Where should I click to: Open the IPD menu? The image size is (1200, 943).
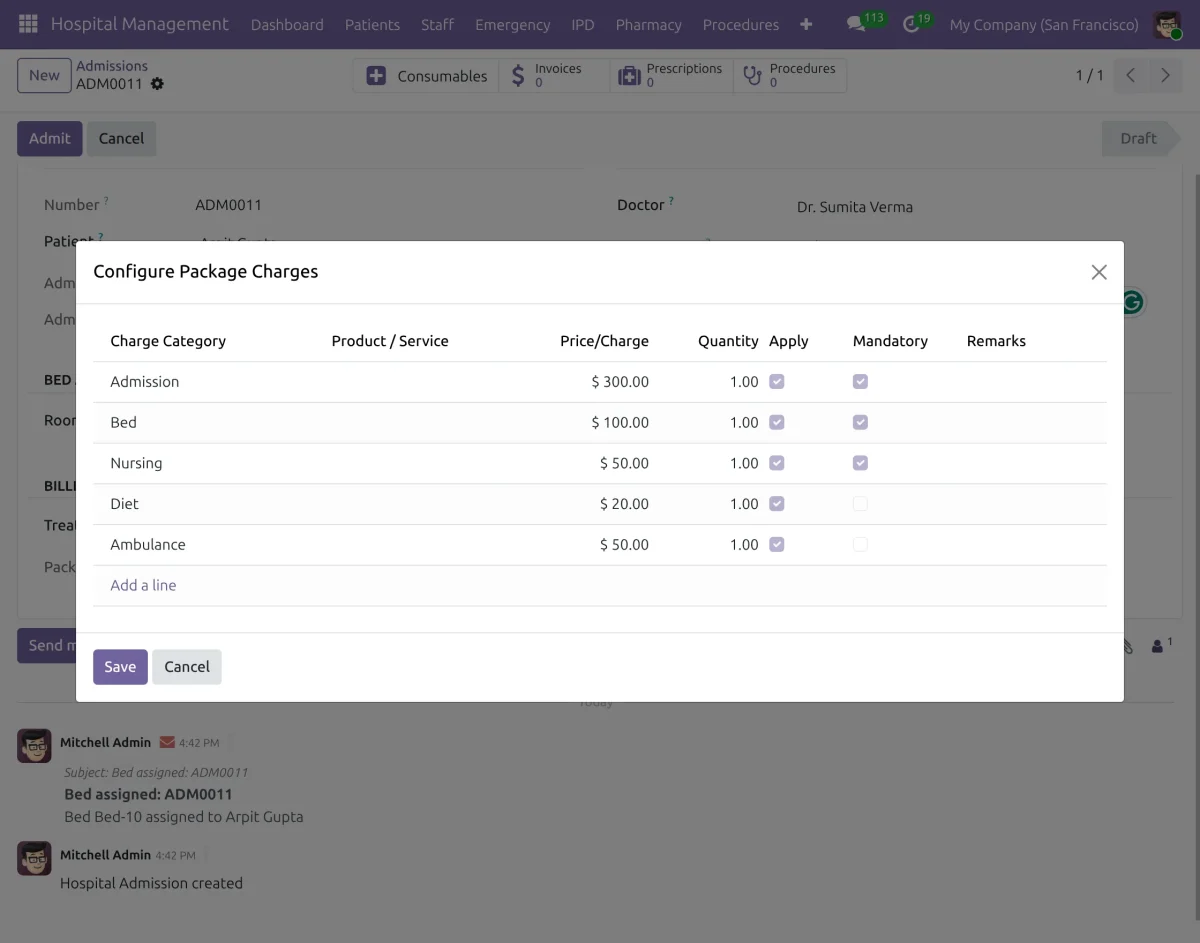[x=583, y=24]
